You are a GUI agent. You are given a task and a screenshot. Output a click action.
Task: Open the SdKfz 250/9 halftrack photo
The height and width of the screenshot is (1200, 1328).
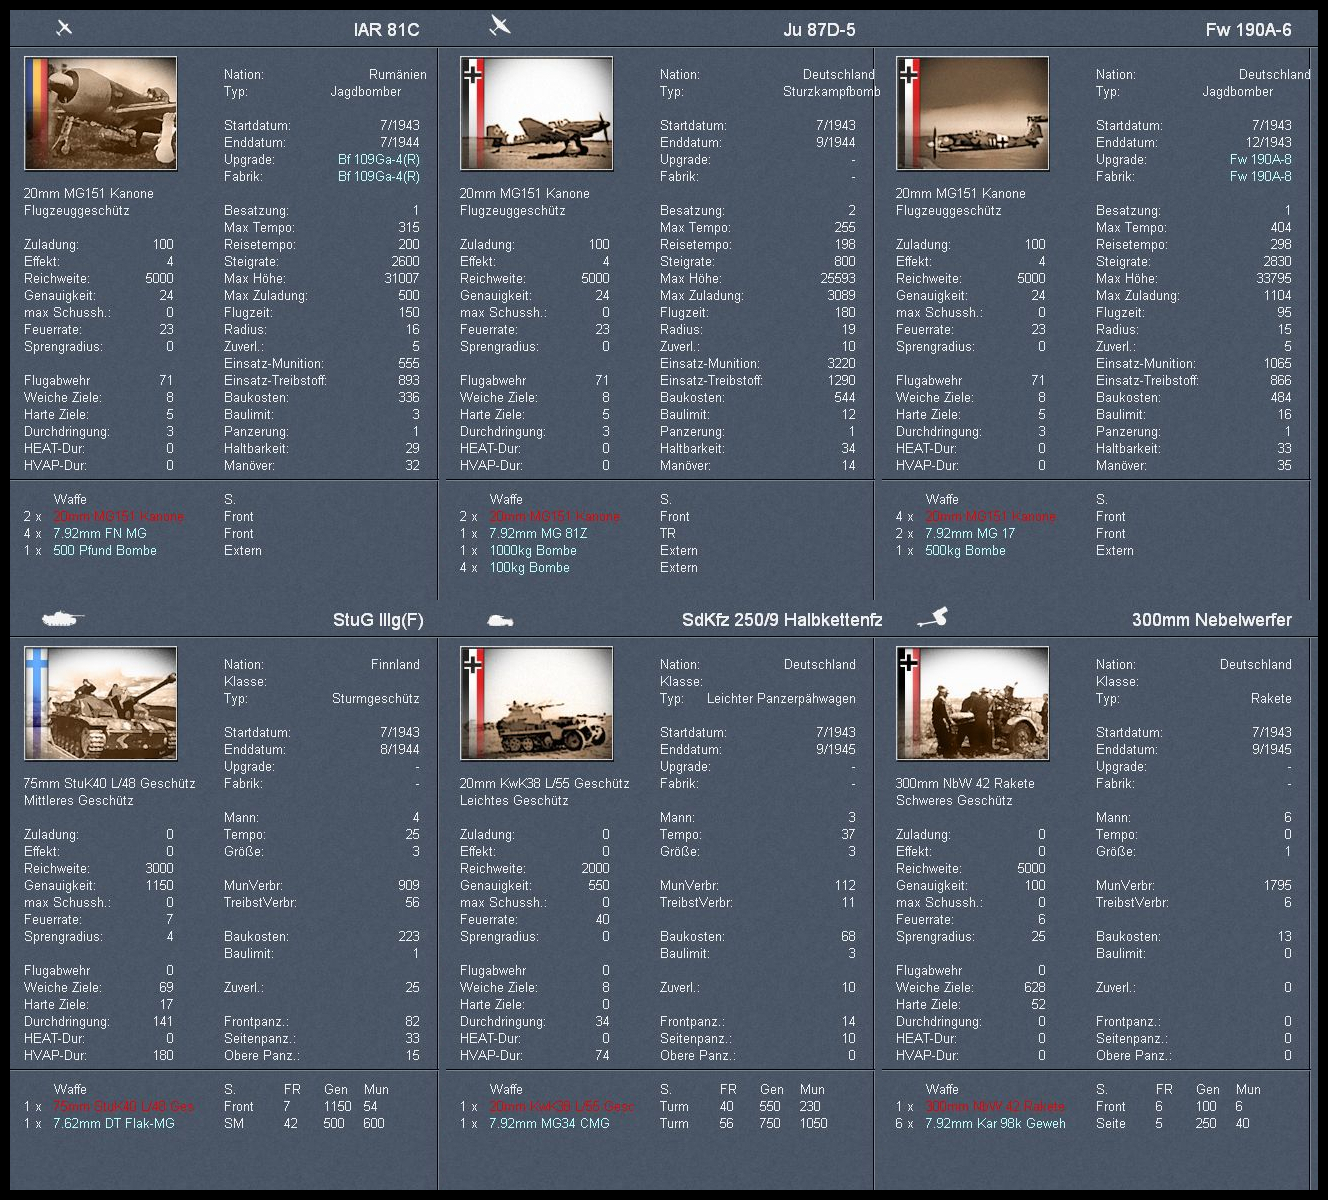click(x=536, y=703)
